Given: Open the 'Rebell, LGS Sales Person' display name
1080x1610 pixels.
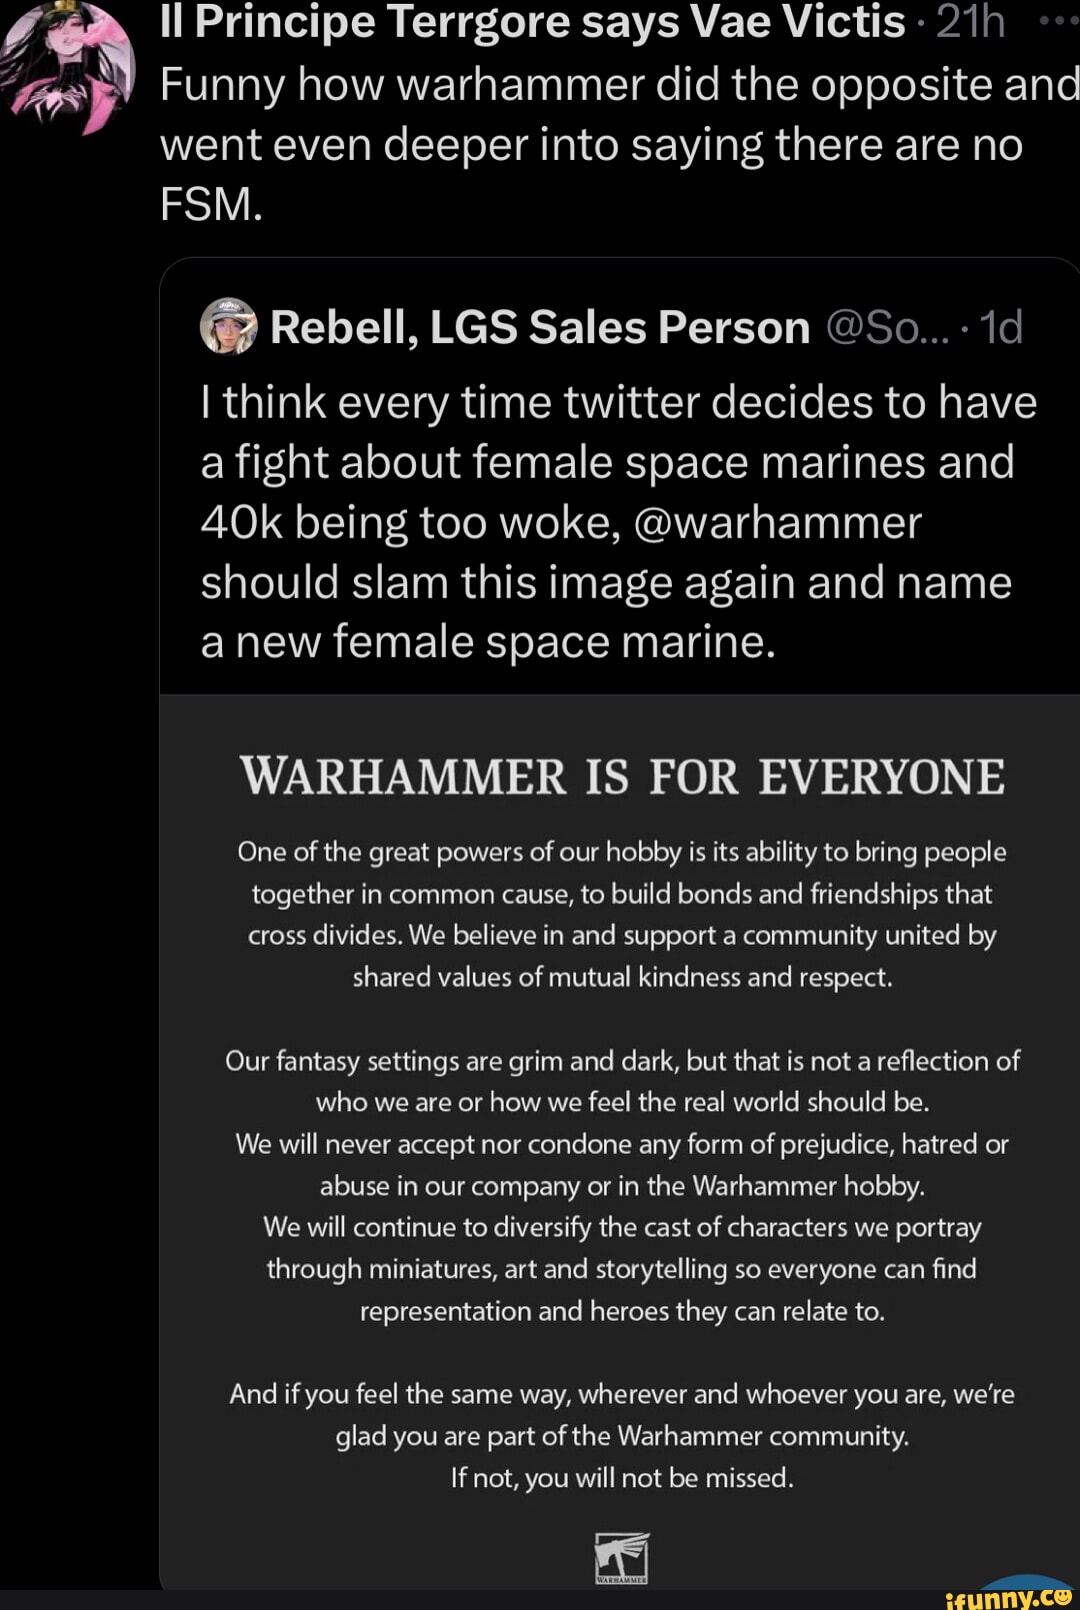Looking at the screenshot, I should click(540, 327).
